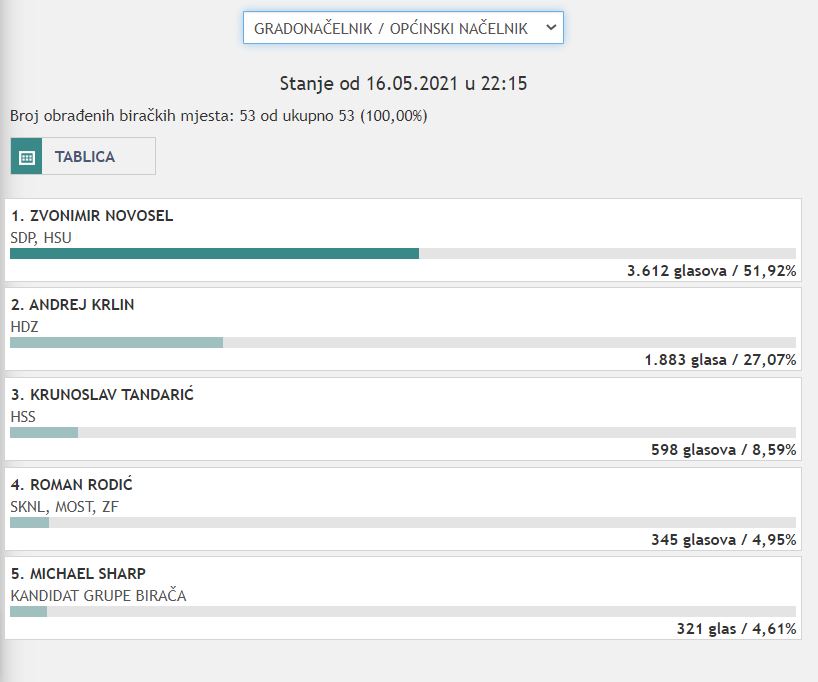Image resolution: width=818 pixels, height=682 pixels.
Task: Click the Kandidat grupe birača label
Action: (x=98, y=596)
